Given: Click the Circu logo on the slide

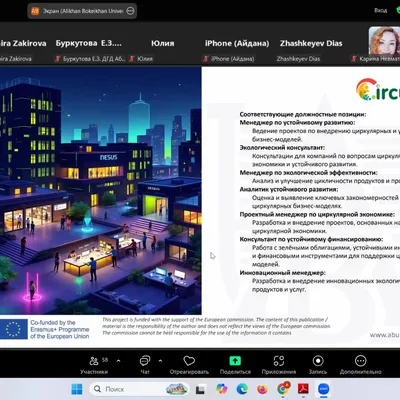Looking at the screenshot, I should click(x=378, y=89).
